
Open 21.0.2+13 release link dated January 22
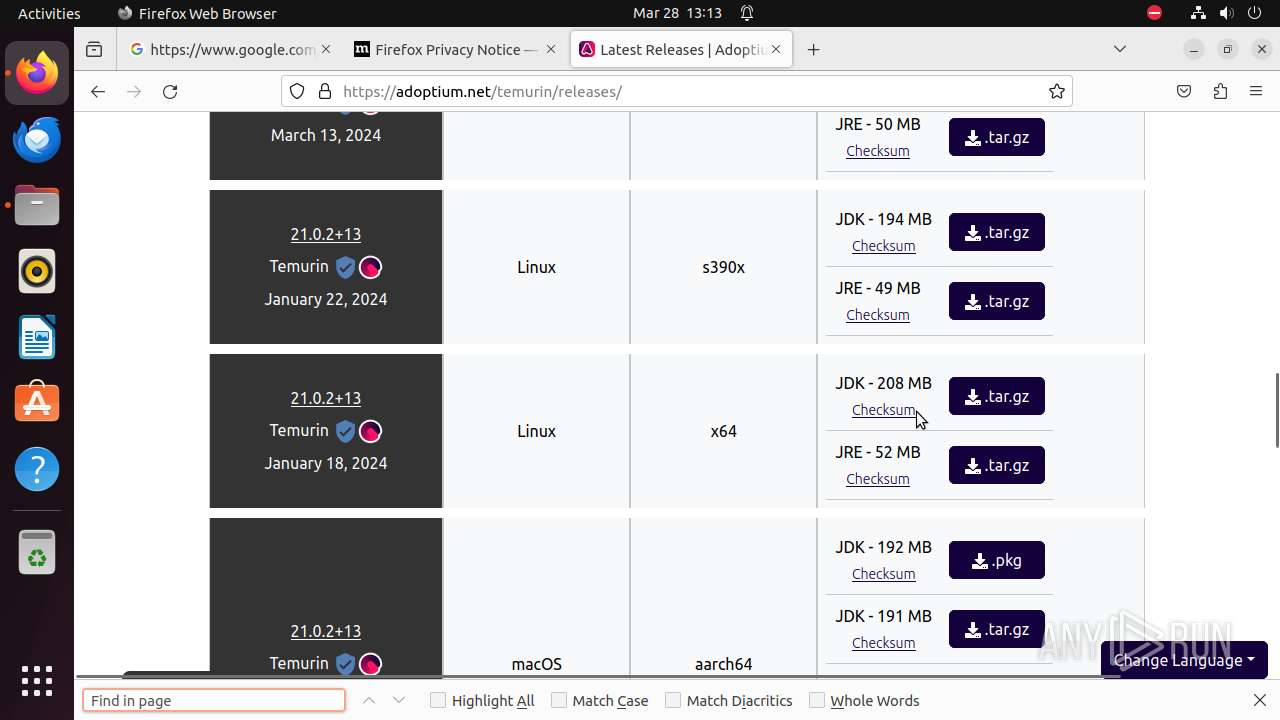325,234
